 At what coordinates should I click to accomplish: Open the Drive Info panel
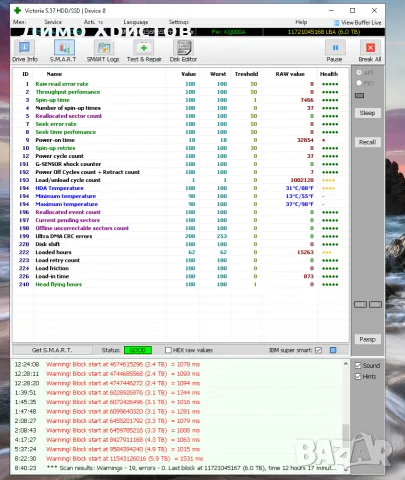pos(24,51)
